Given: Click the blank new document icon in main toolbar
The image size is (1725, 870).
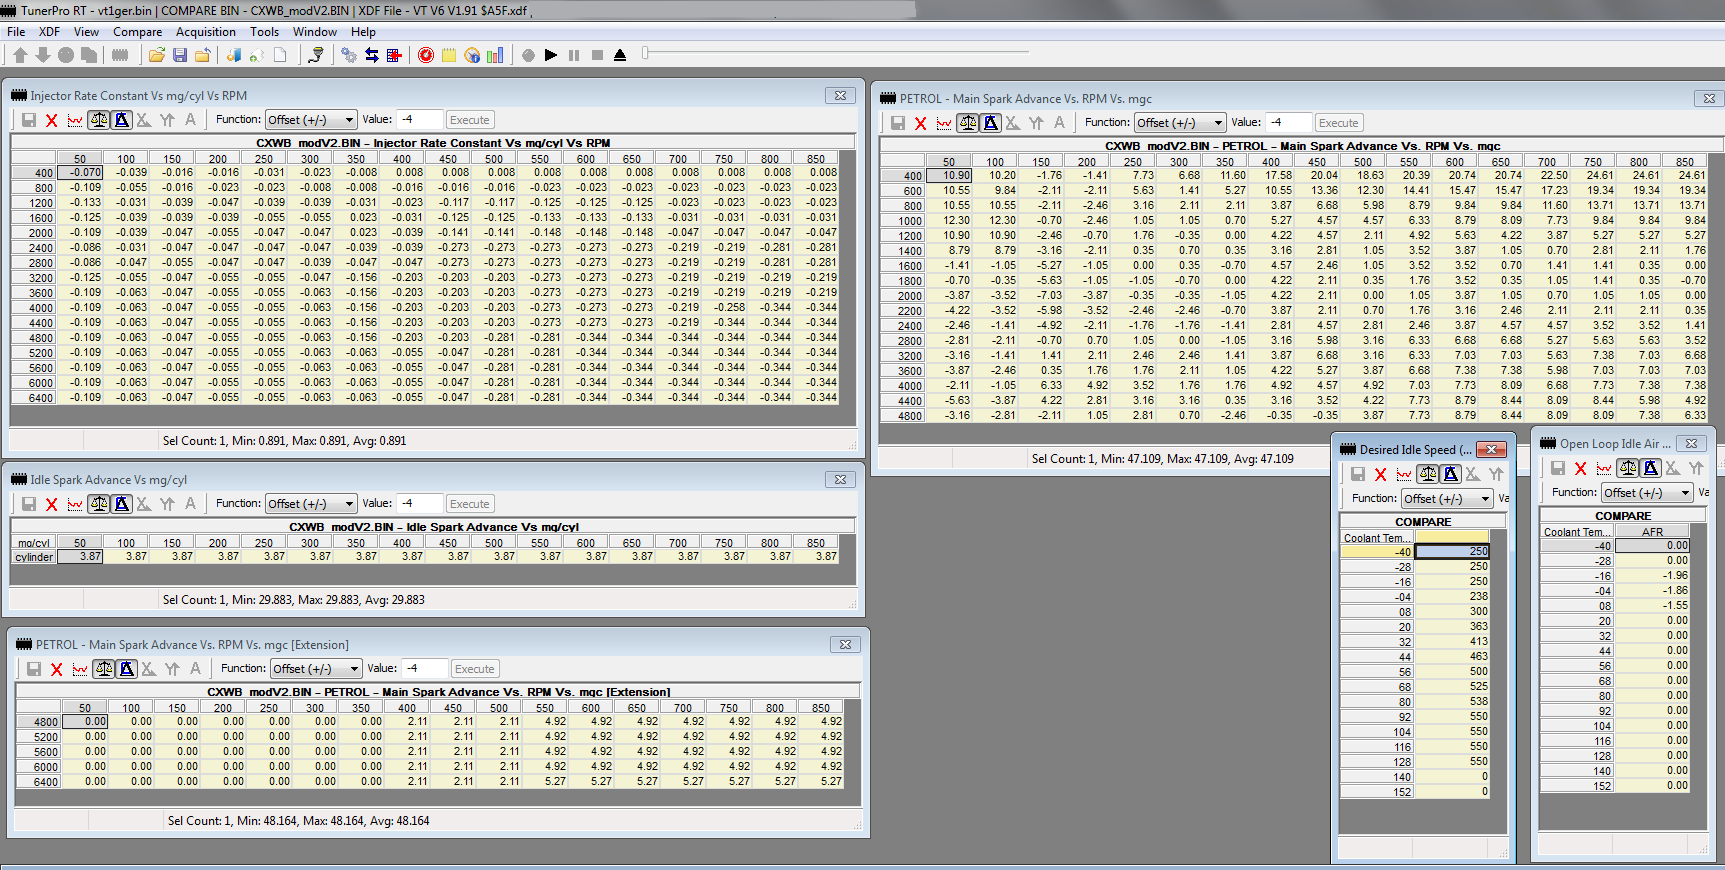Looking at the screenshot, I should point(281,55).
